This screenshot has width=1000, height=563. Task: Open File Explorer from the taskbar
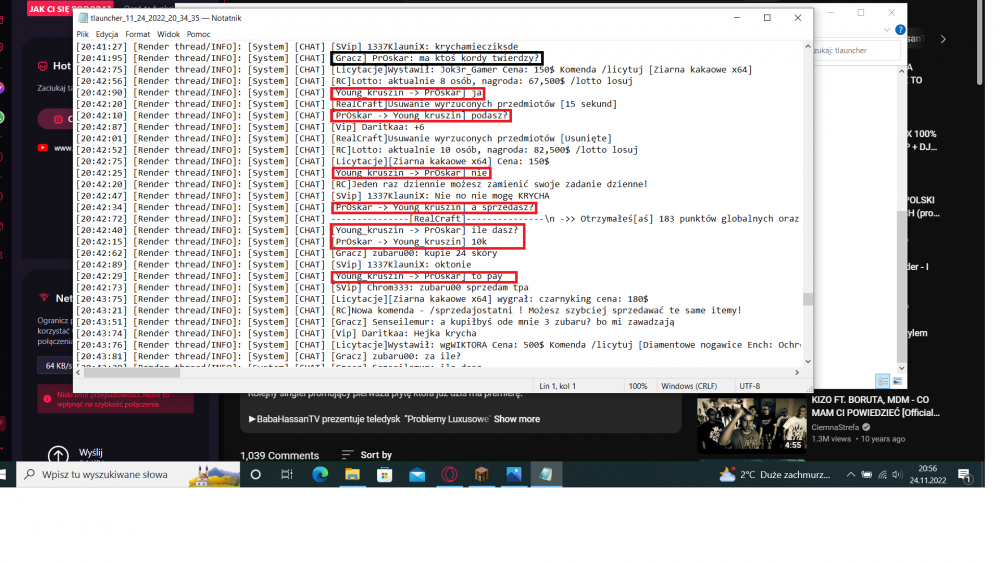[353, 475]
